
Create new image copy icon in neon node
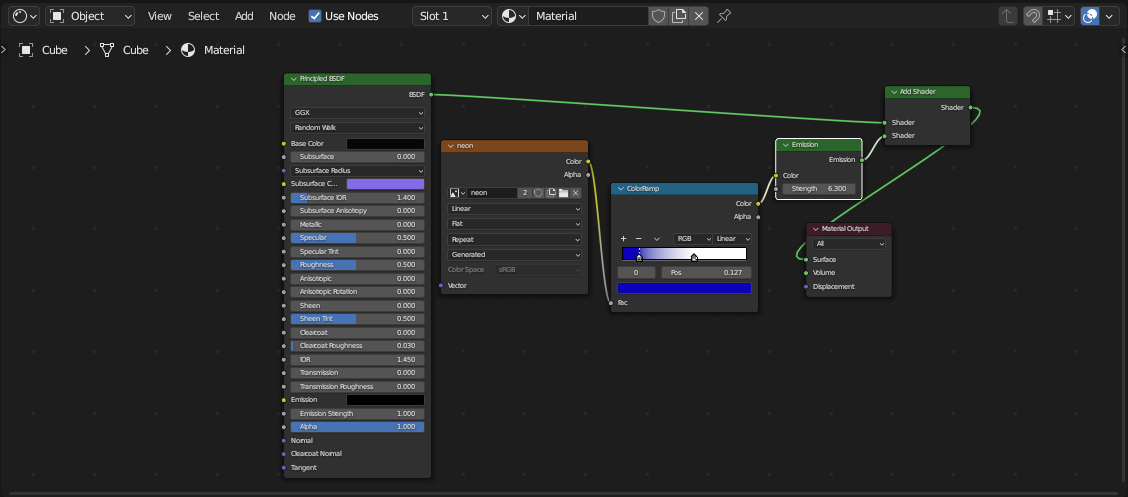[551, 193]
